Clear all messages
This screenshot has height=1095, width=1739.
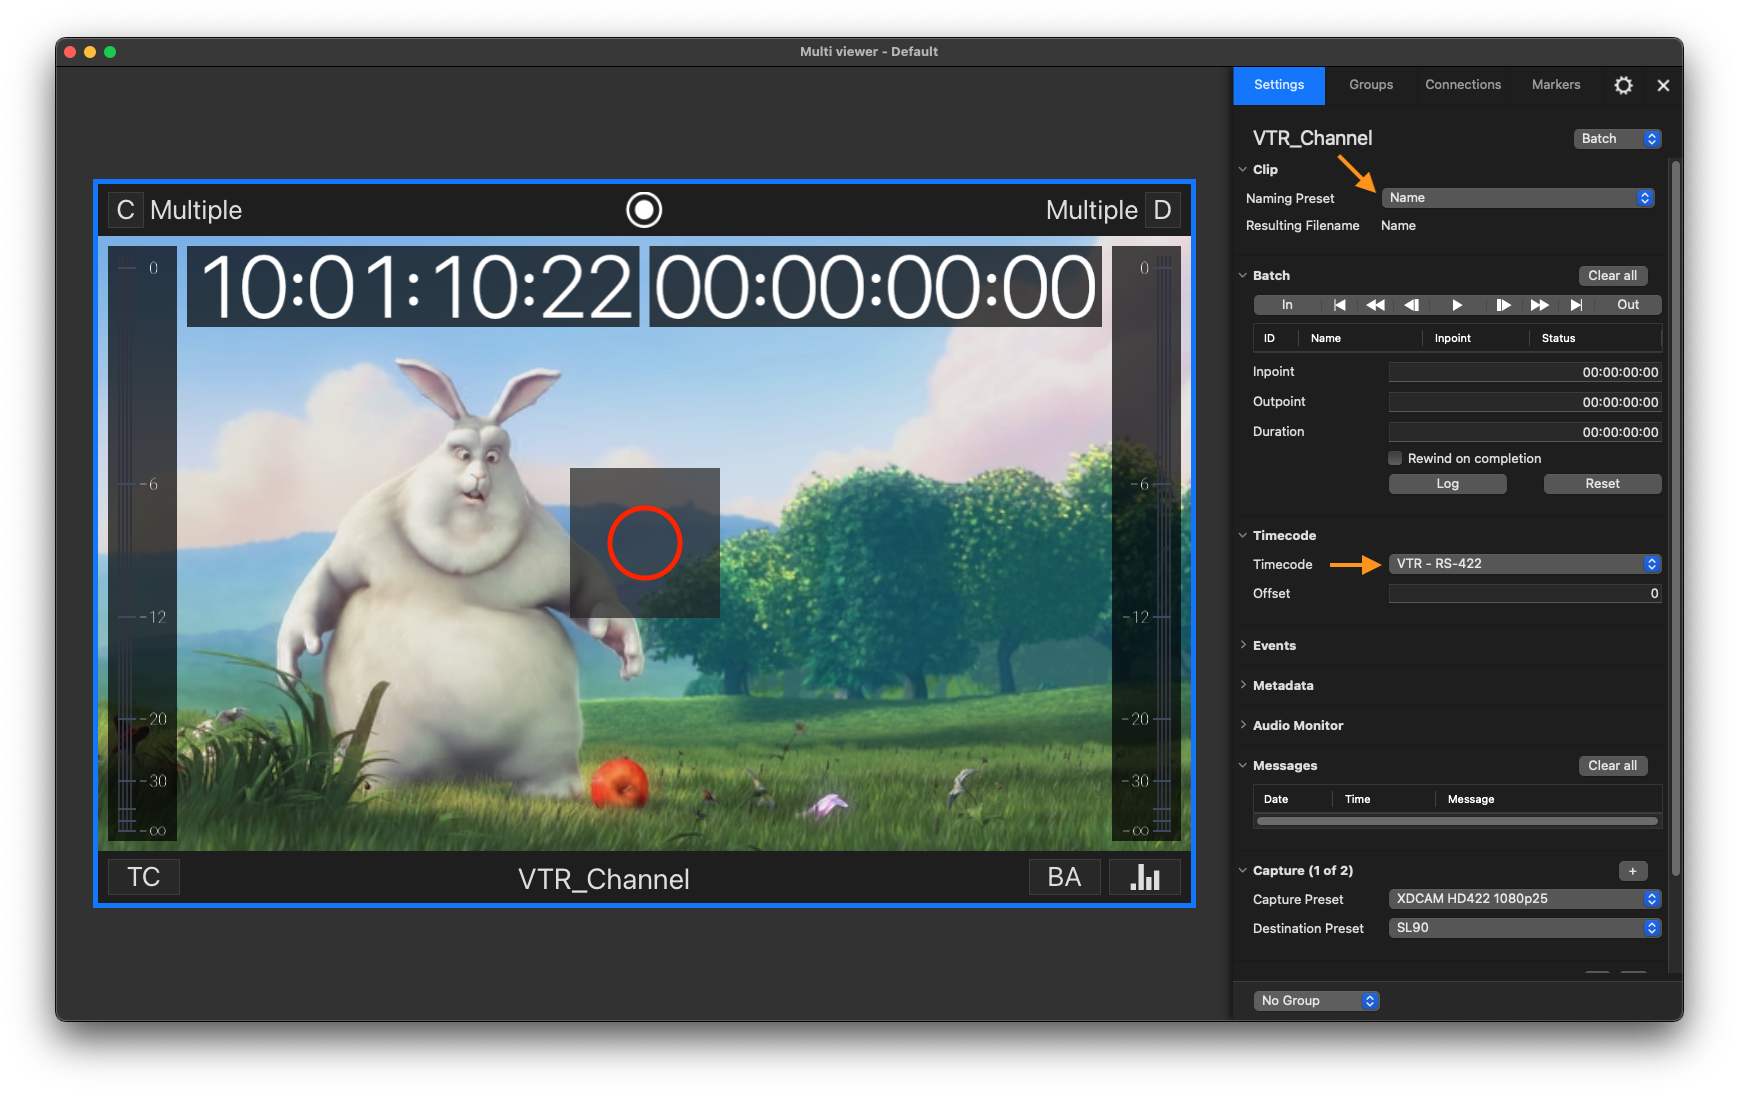click(x=1612, y=766)
